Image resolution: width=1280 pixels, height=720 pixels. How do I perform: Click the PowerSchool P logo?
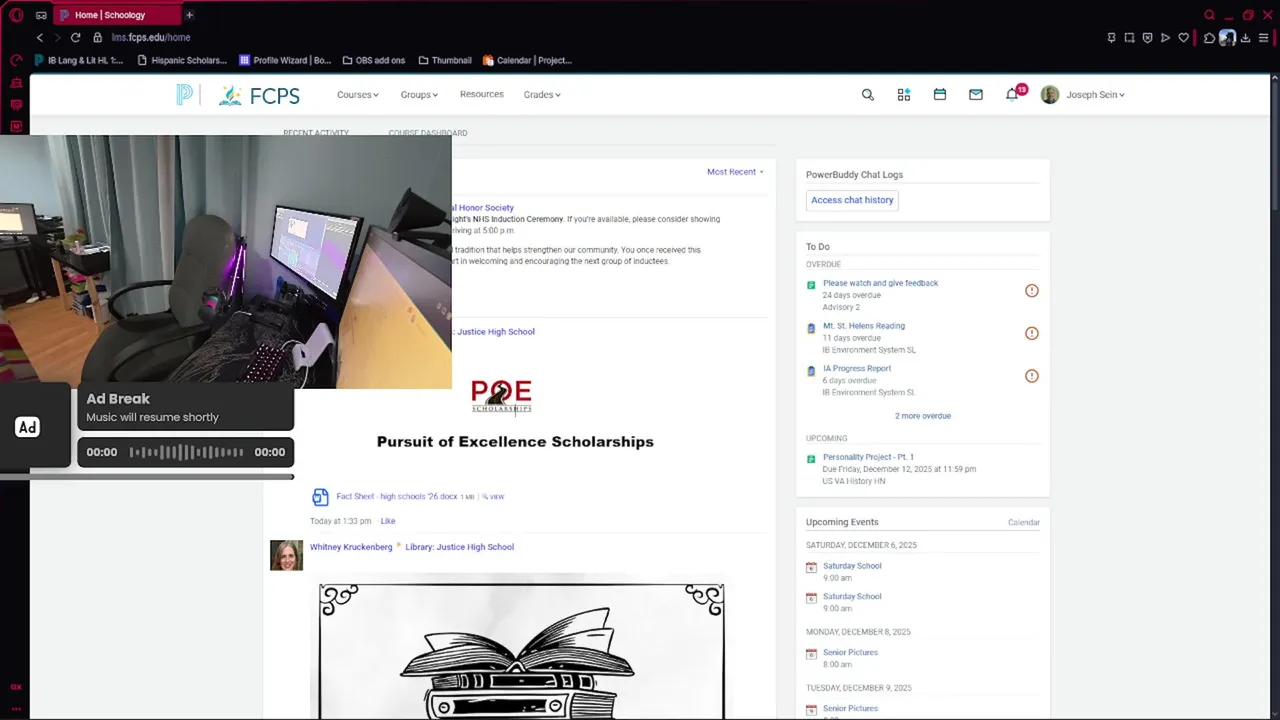(184, 95)
